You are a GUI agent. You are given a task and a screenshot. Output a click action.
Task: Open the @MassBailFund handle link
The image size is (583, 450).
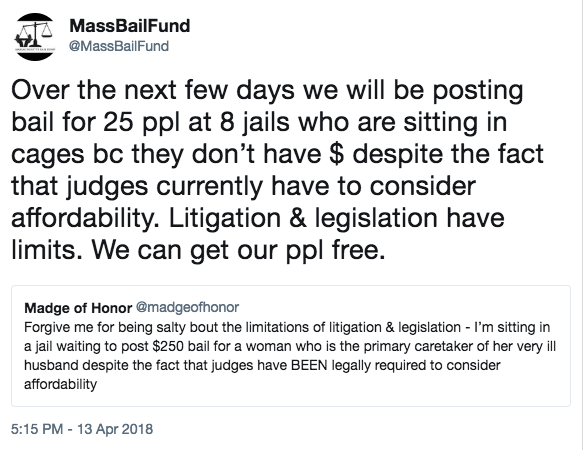pos(119,46)
